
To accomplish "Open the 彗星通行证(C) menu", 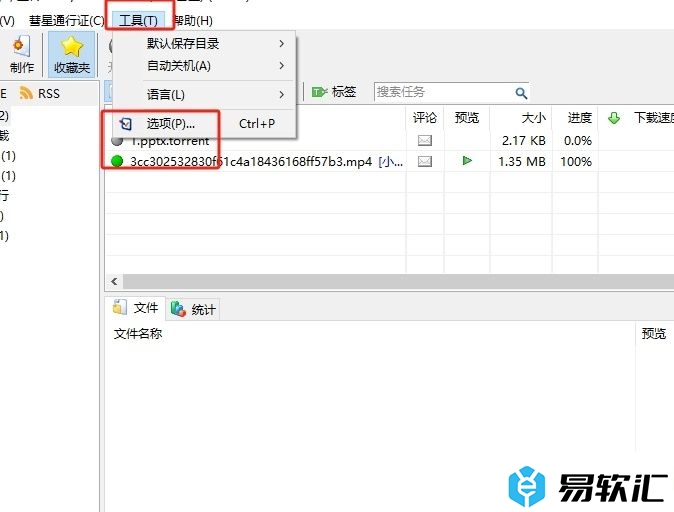I will [67, 20].
